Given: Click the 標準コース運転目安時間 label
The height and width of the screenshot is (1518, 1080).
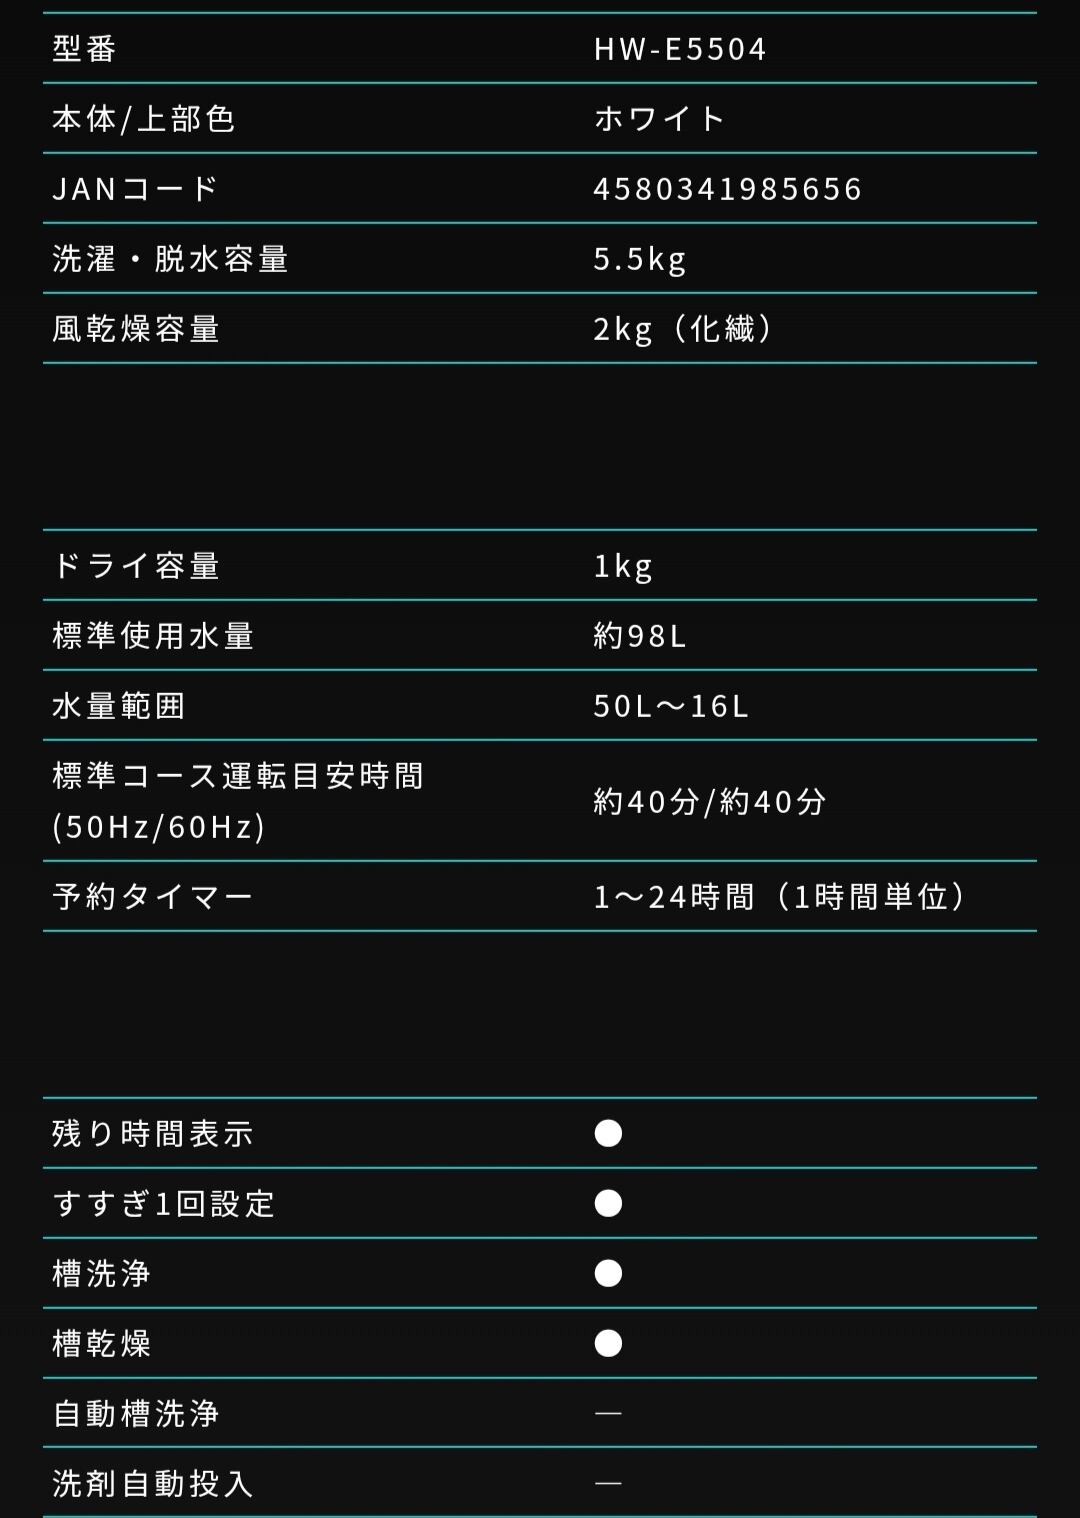Looking at the screenshot, I should click(x=238, y=776).
